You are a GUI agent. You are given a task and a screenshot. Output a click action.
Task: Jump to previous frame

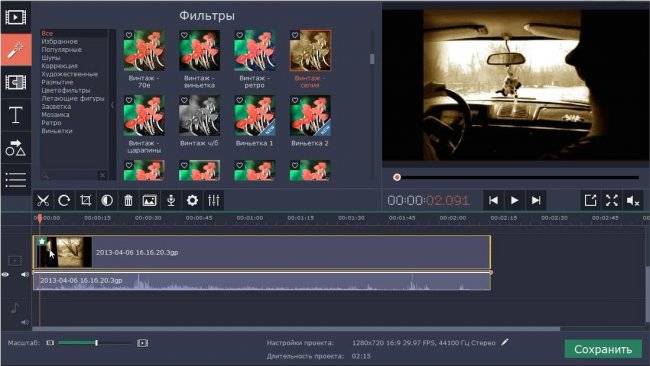493,201
